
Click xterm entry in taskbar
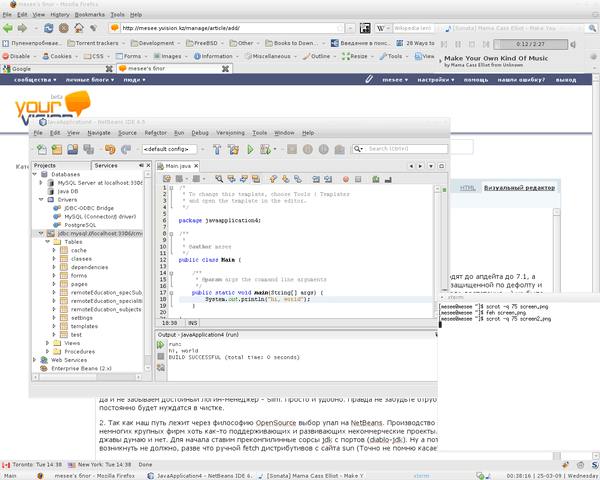tap(421, 476)
